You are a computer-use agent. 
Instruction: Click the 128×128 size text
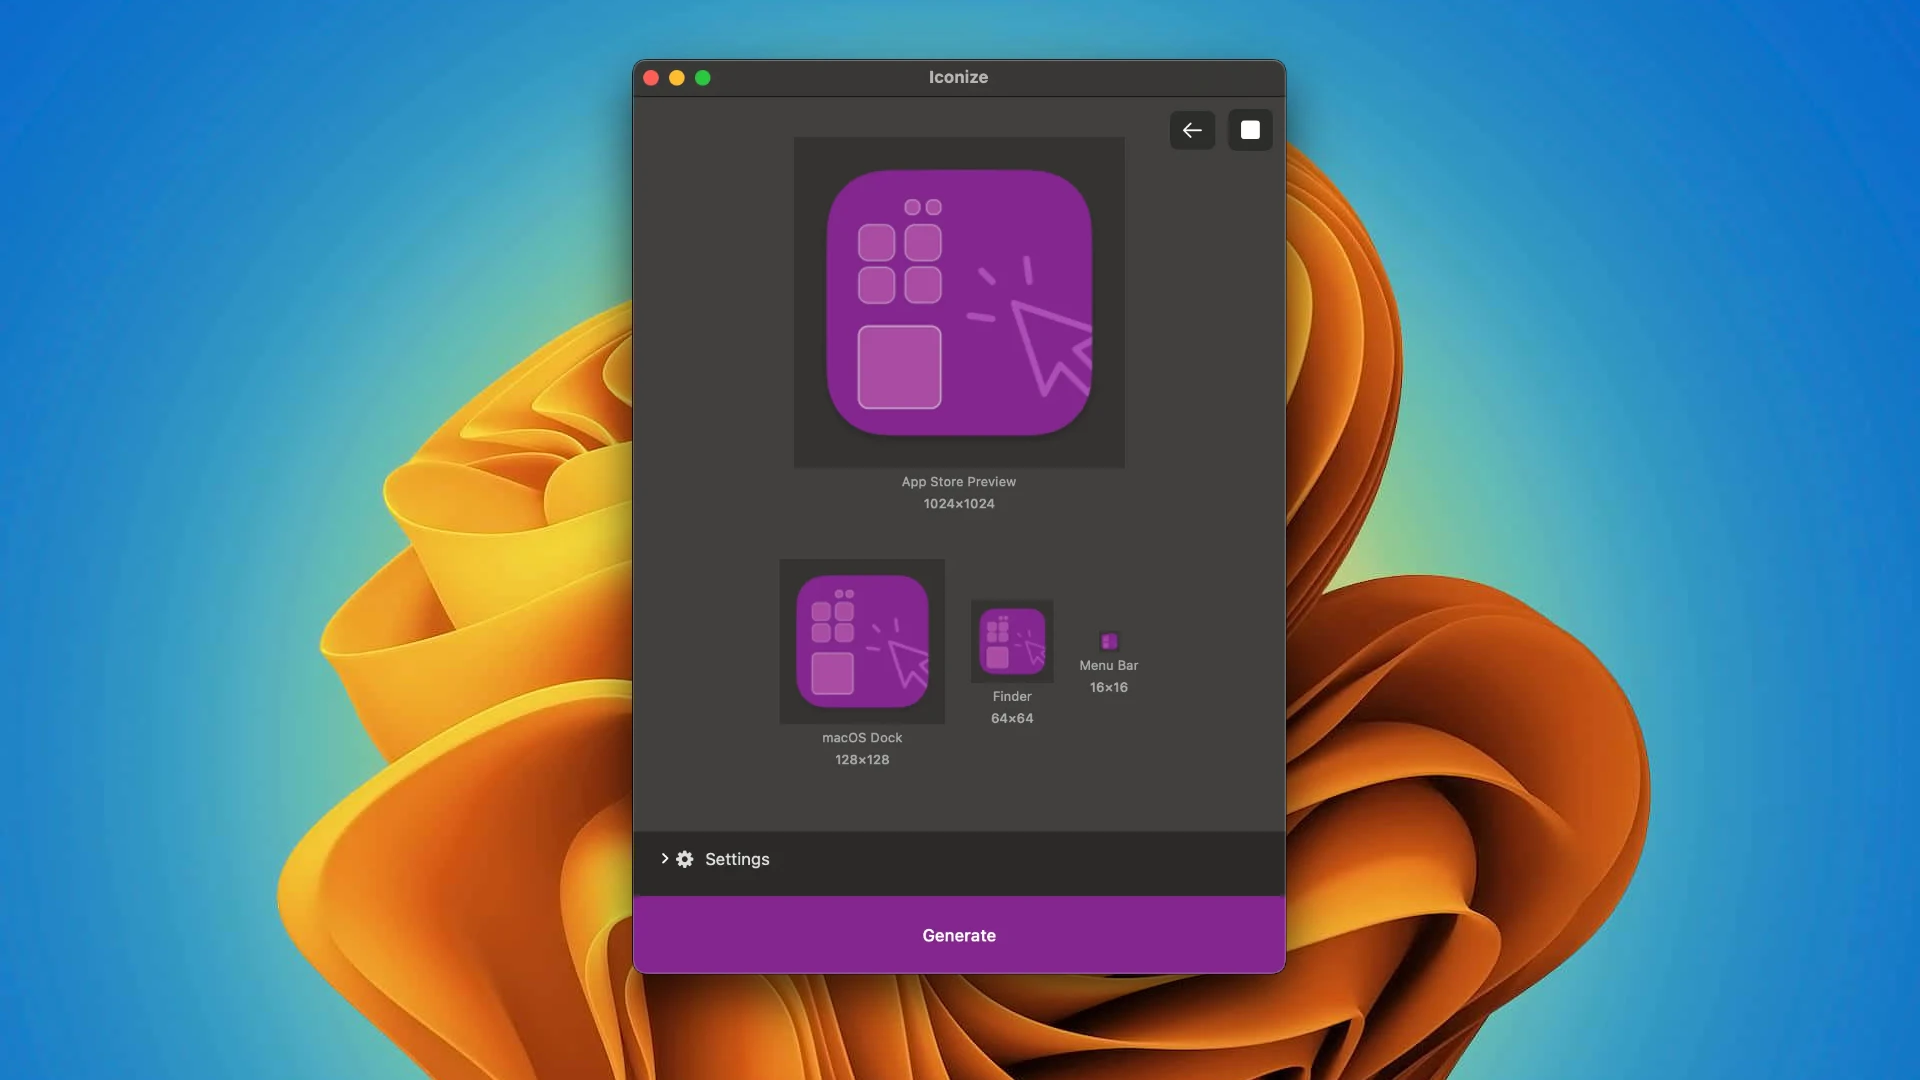point(862,760)
